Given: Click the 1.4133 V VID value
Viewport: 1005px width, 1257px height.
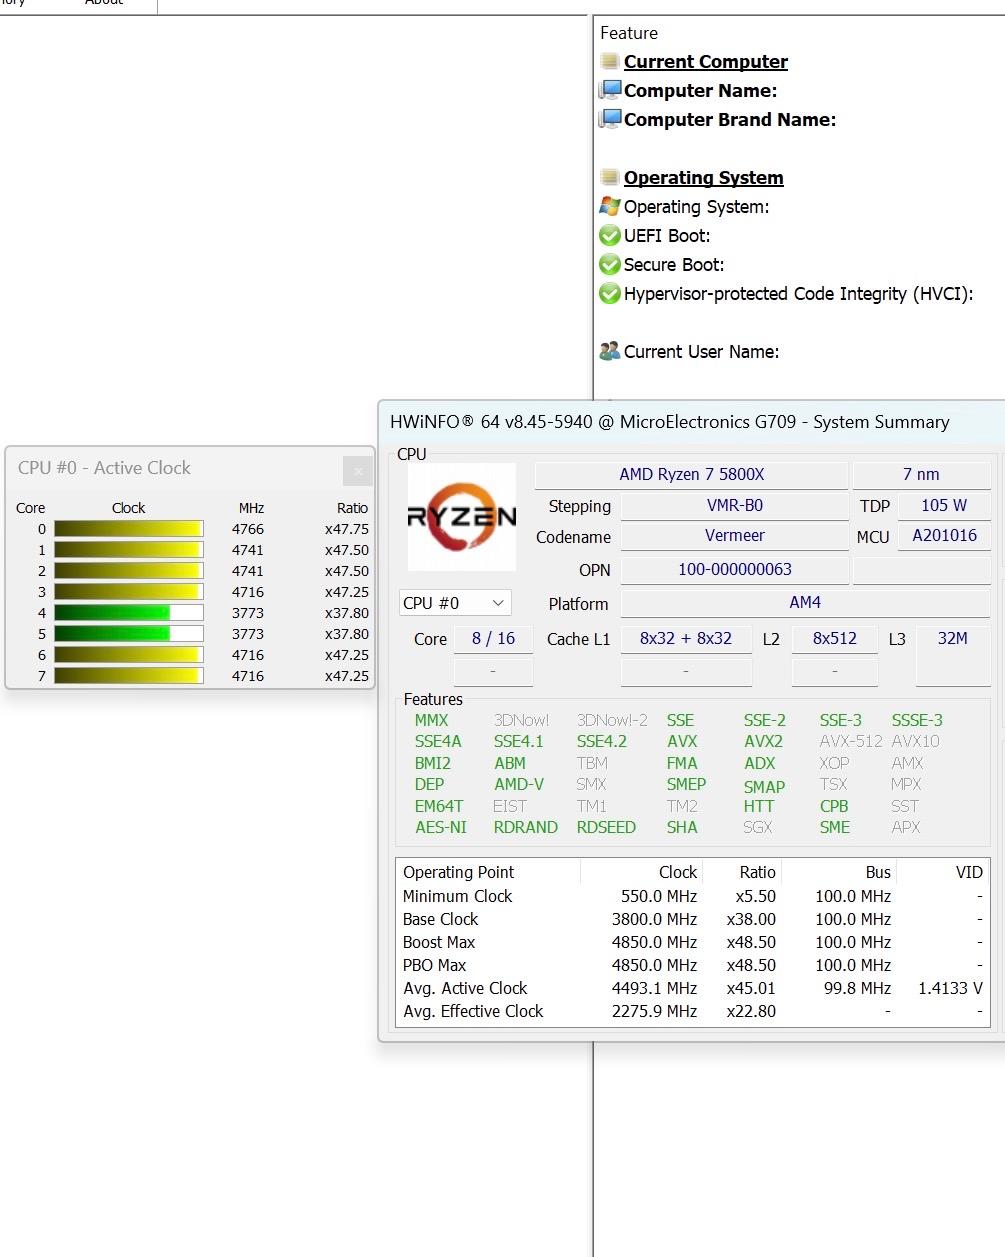Looking at the screenshot, I should point(950,988).
